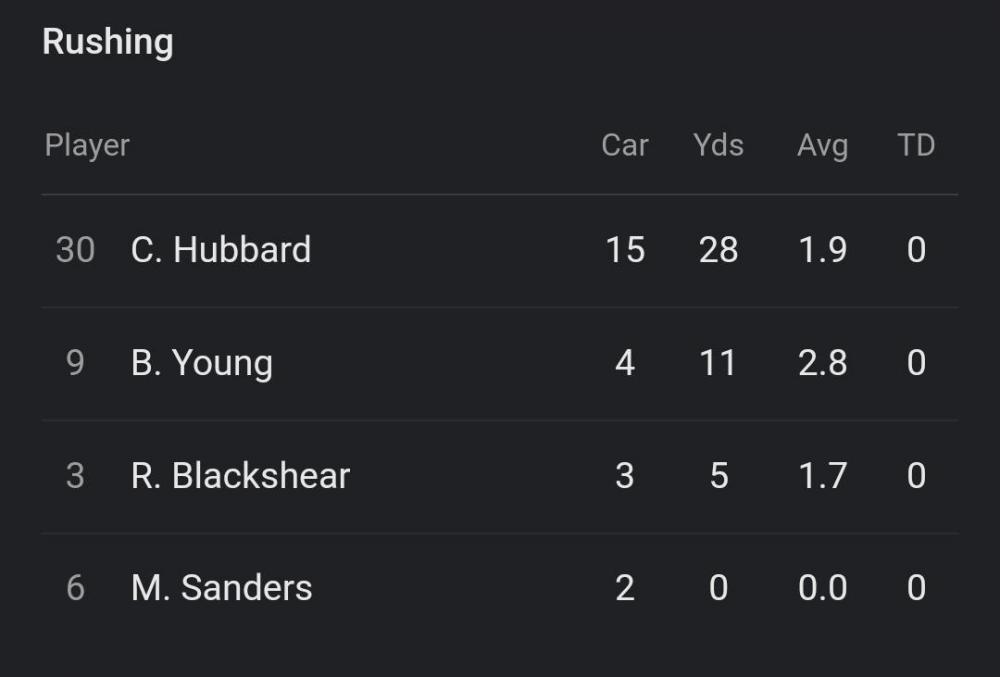This screenshot has height=677, width=1000.
Task: Click Hubbard's 28 rushing yards value
Action: (x=718, y=249)
